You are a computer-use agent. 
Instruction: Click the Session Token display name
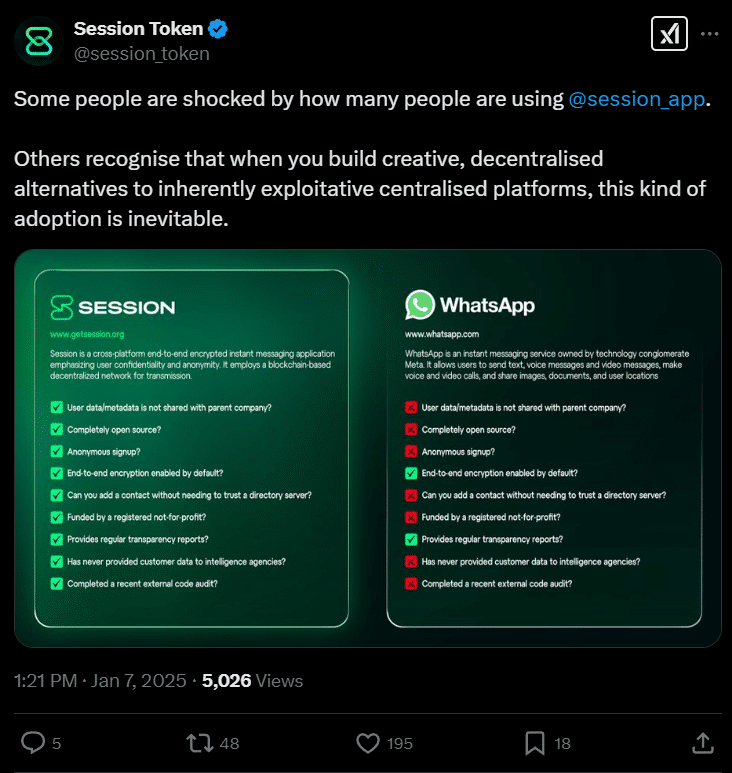137,29
